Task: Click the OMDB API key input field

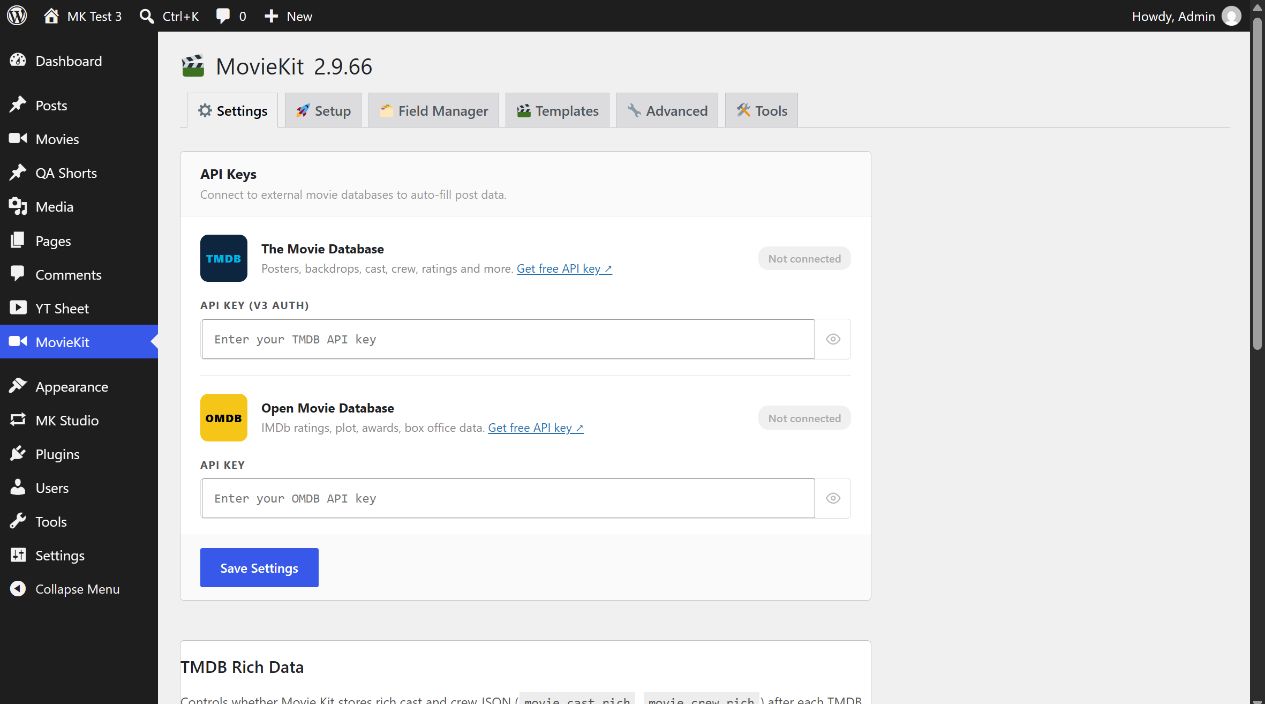Action: [508, 498]
